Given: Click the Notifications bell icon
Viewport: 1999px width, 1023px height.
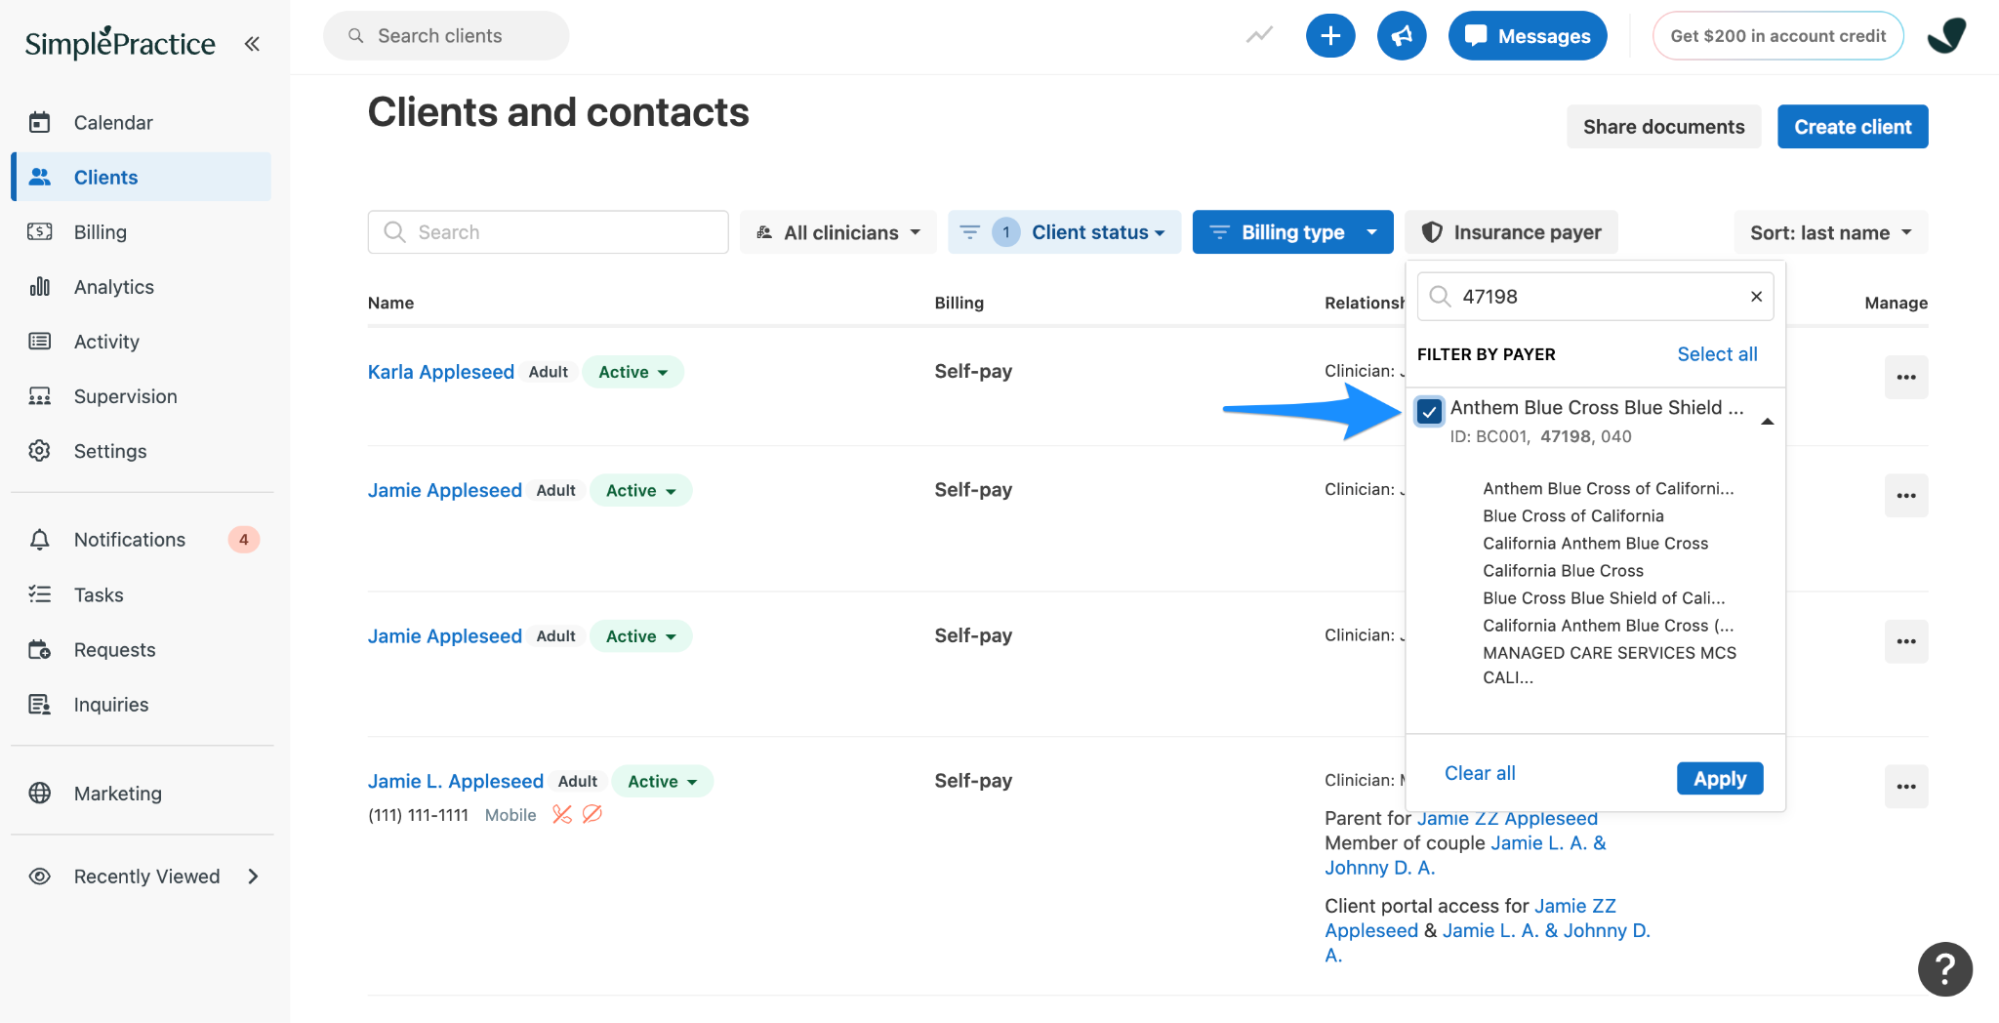Looking at the screenshot, I should coord(40,540).
